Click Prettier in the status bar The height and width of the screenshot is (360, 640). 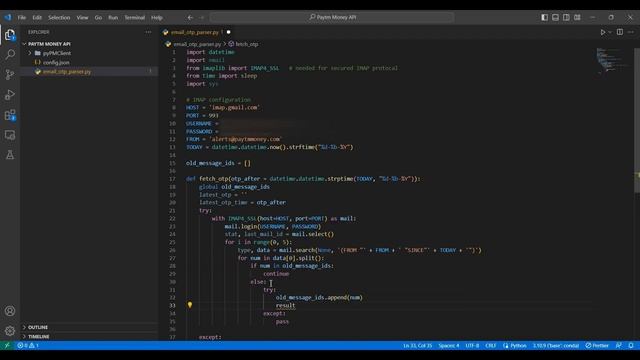pos(597,345)
